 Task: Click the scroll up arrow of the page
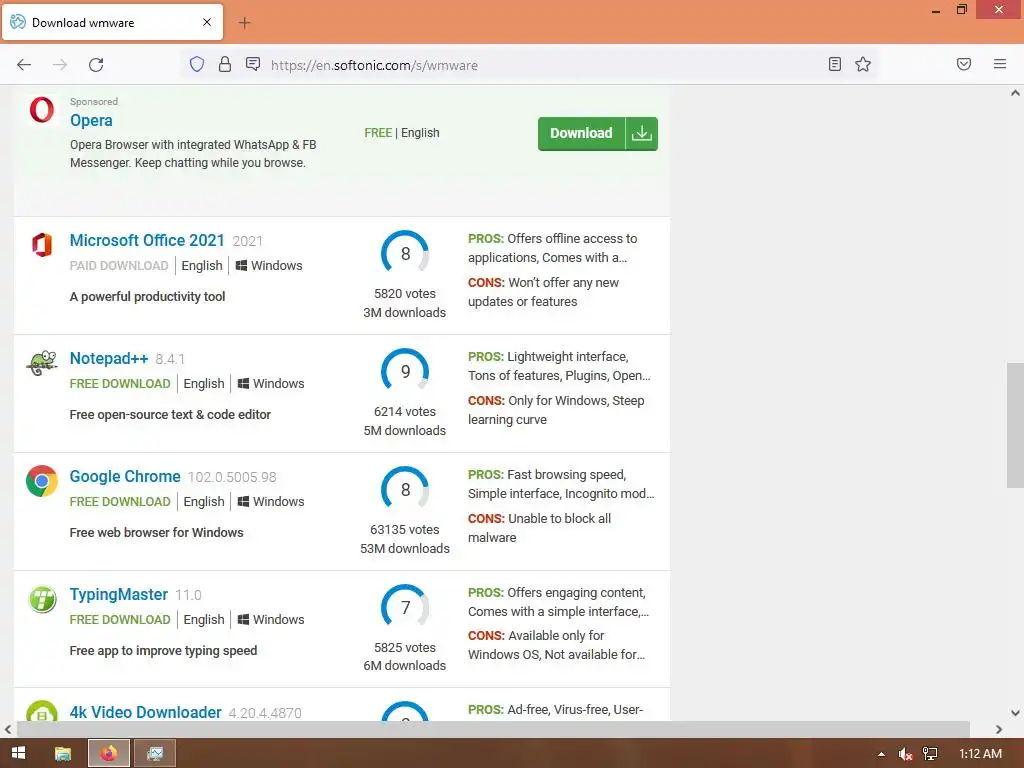click(1015, 93)
